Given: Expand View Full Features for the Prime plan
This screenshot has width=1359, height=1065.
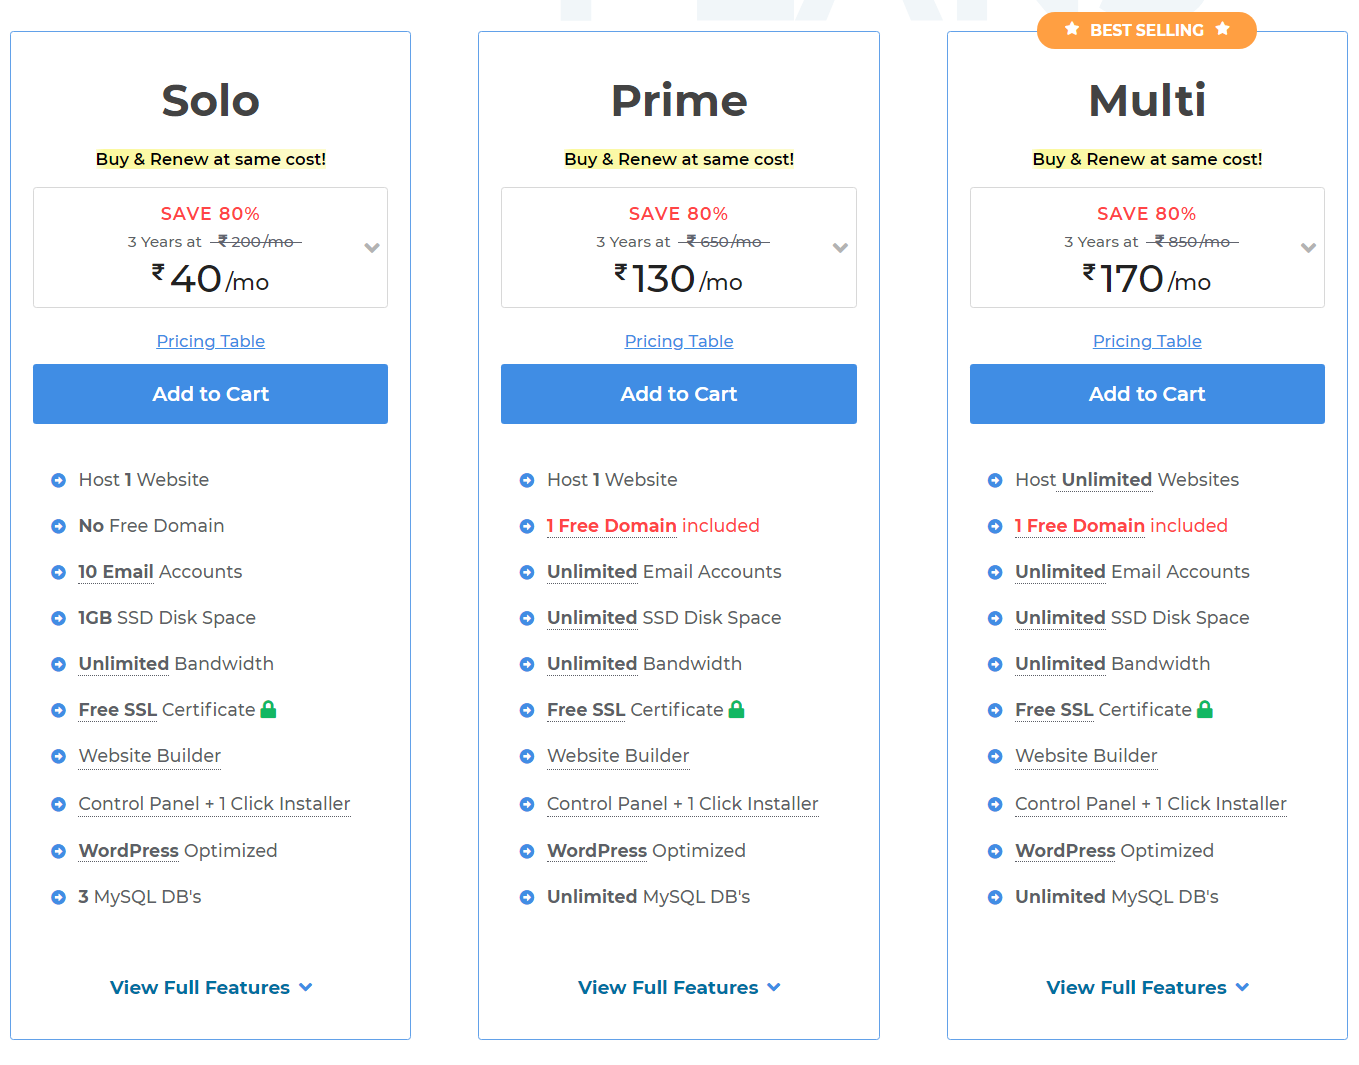Looking at the screenshot, I should [678, 987].
